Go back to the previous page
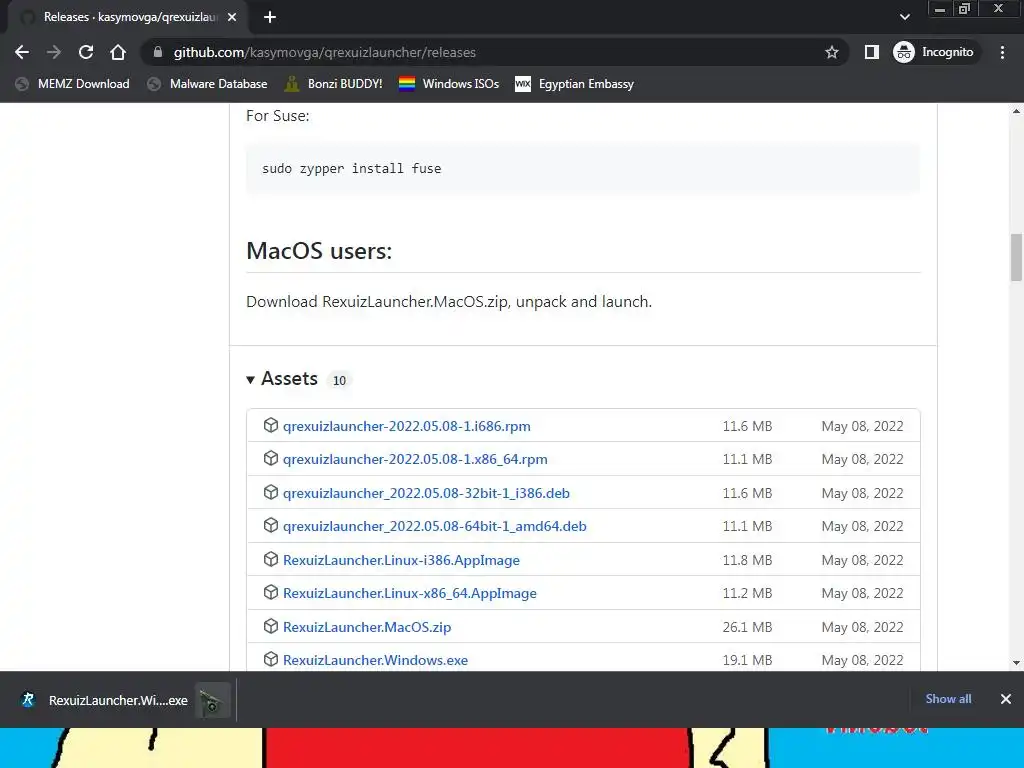1024x768 pixels. point(22,52)
